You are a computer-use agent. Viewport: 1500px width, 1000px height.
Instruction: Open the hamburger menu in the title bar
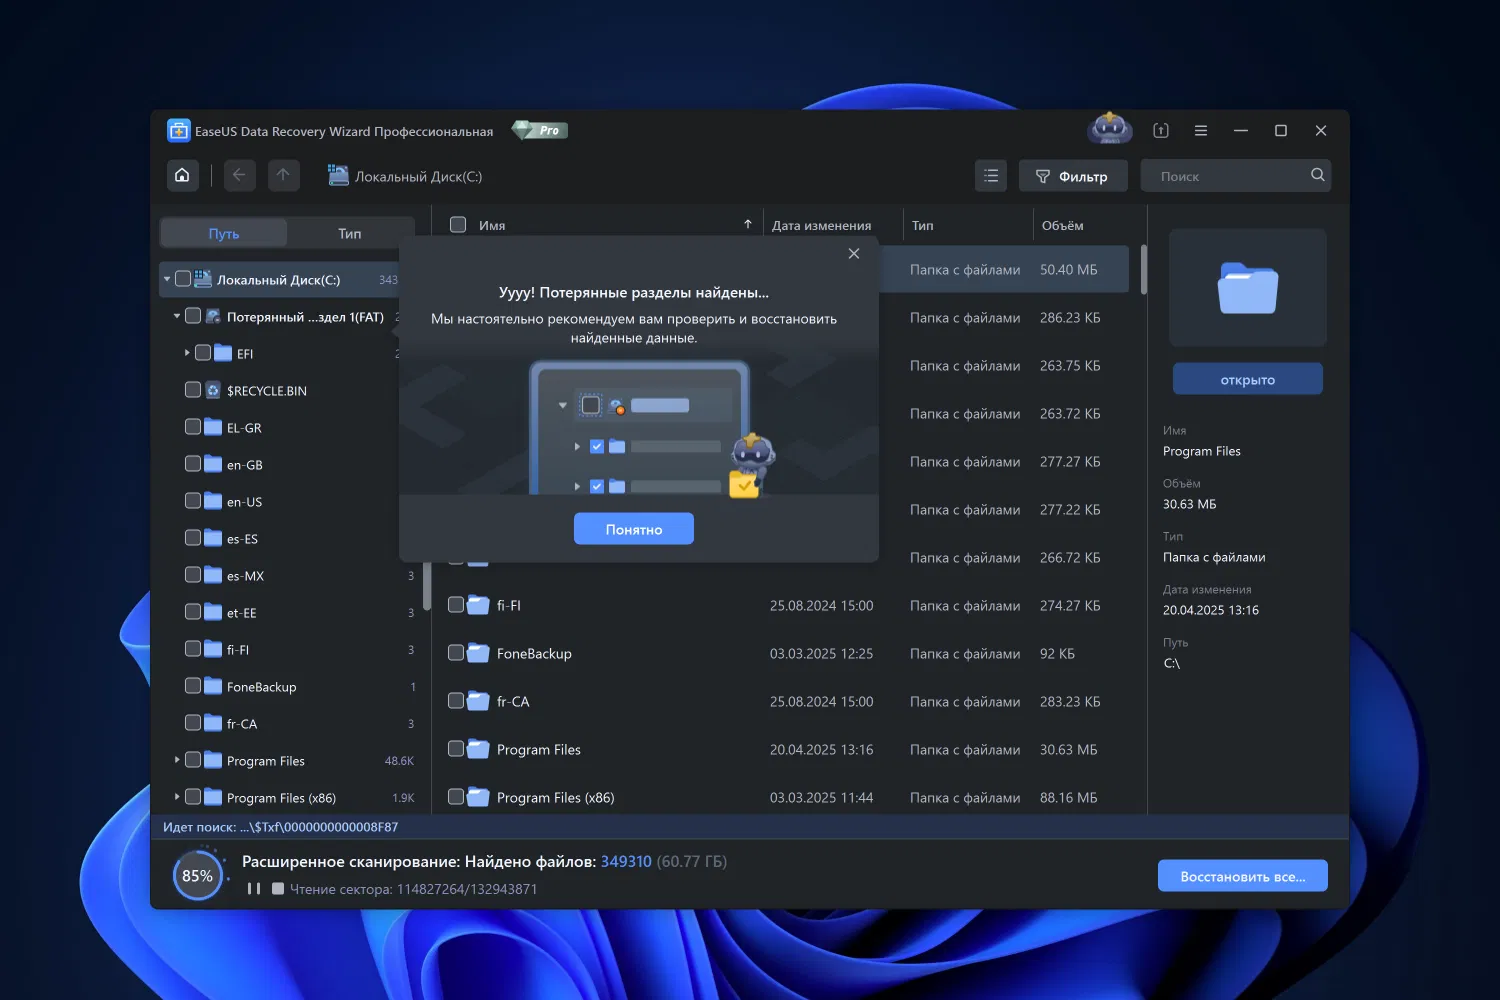(1201, 131)
